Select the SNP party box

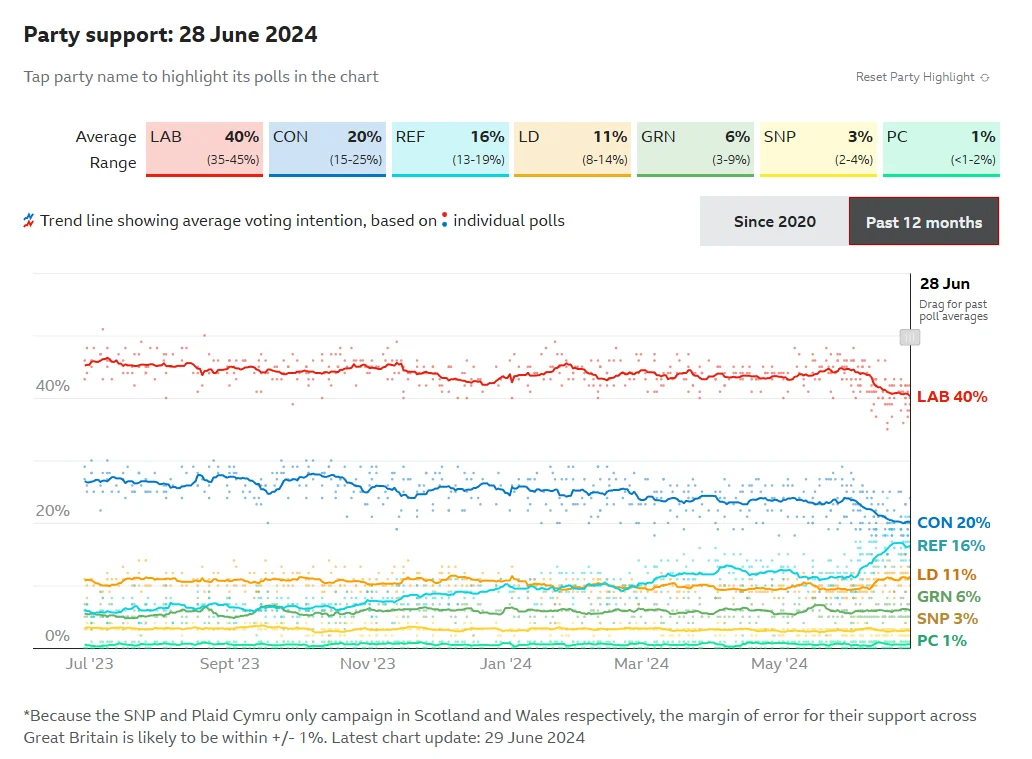coord(818,149)
